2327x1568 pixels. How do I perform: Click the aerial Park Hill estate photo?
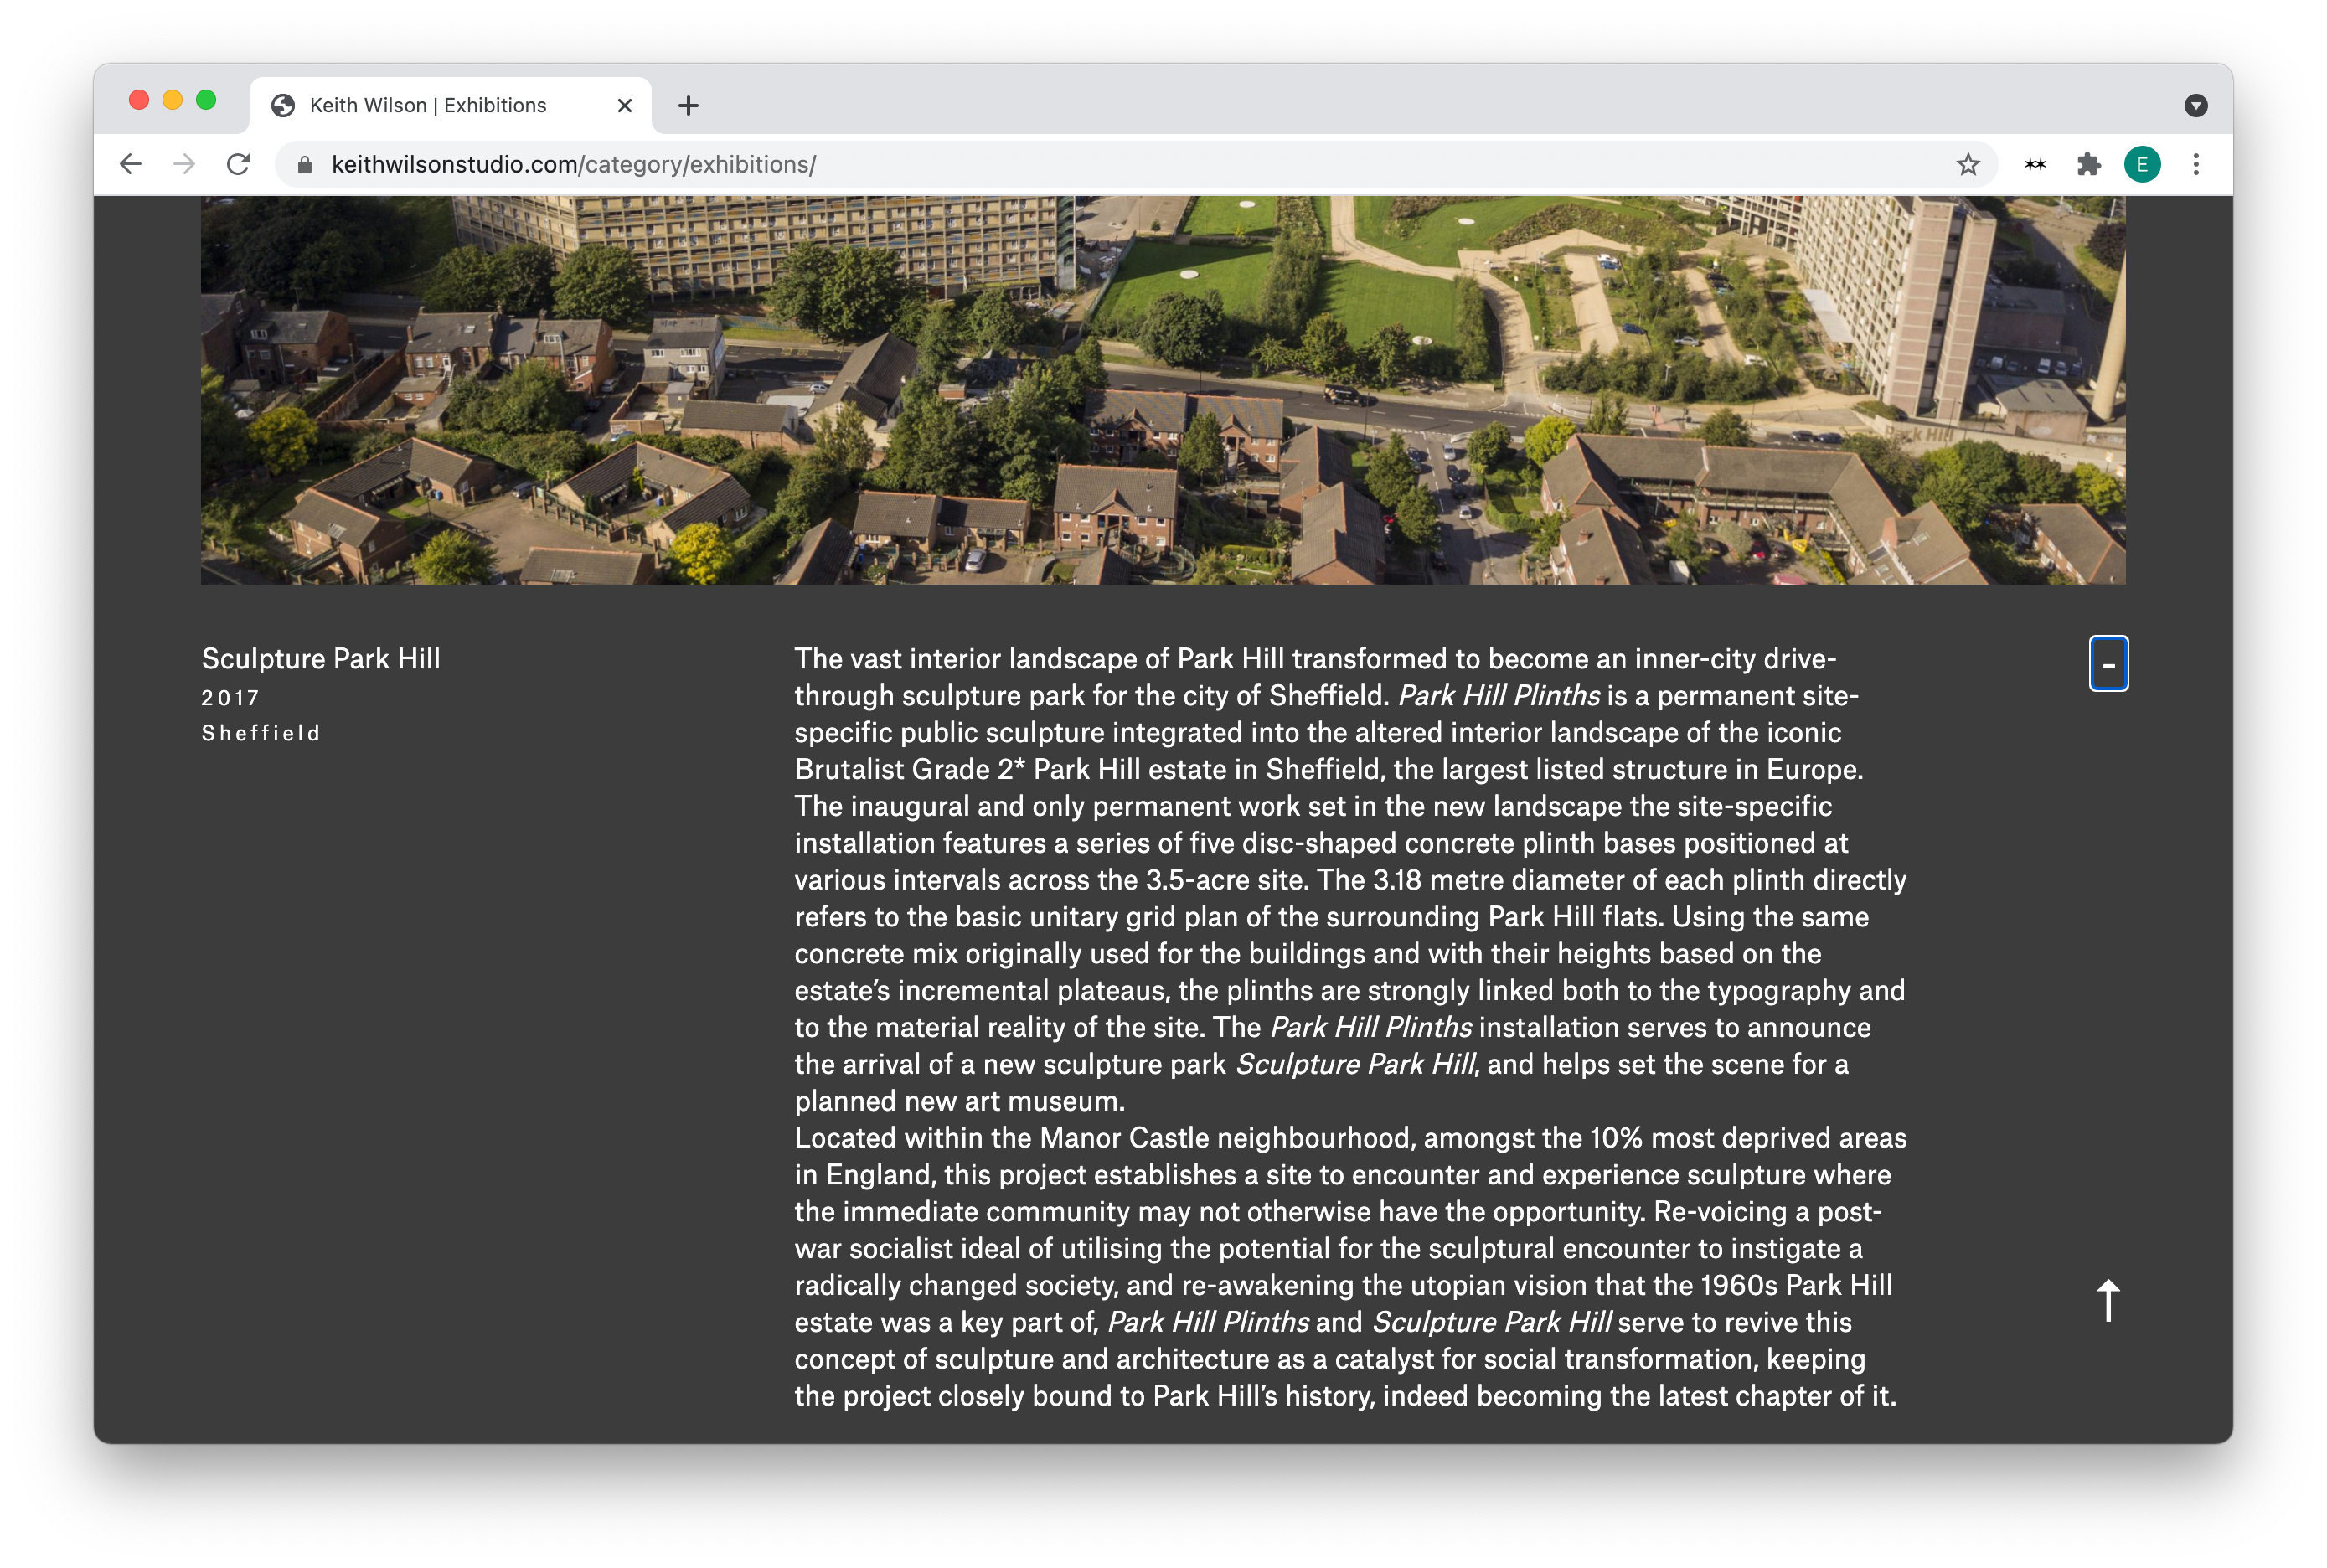pyautogui.click(x=1162, y=390)
